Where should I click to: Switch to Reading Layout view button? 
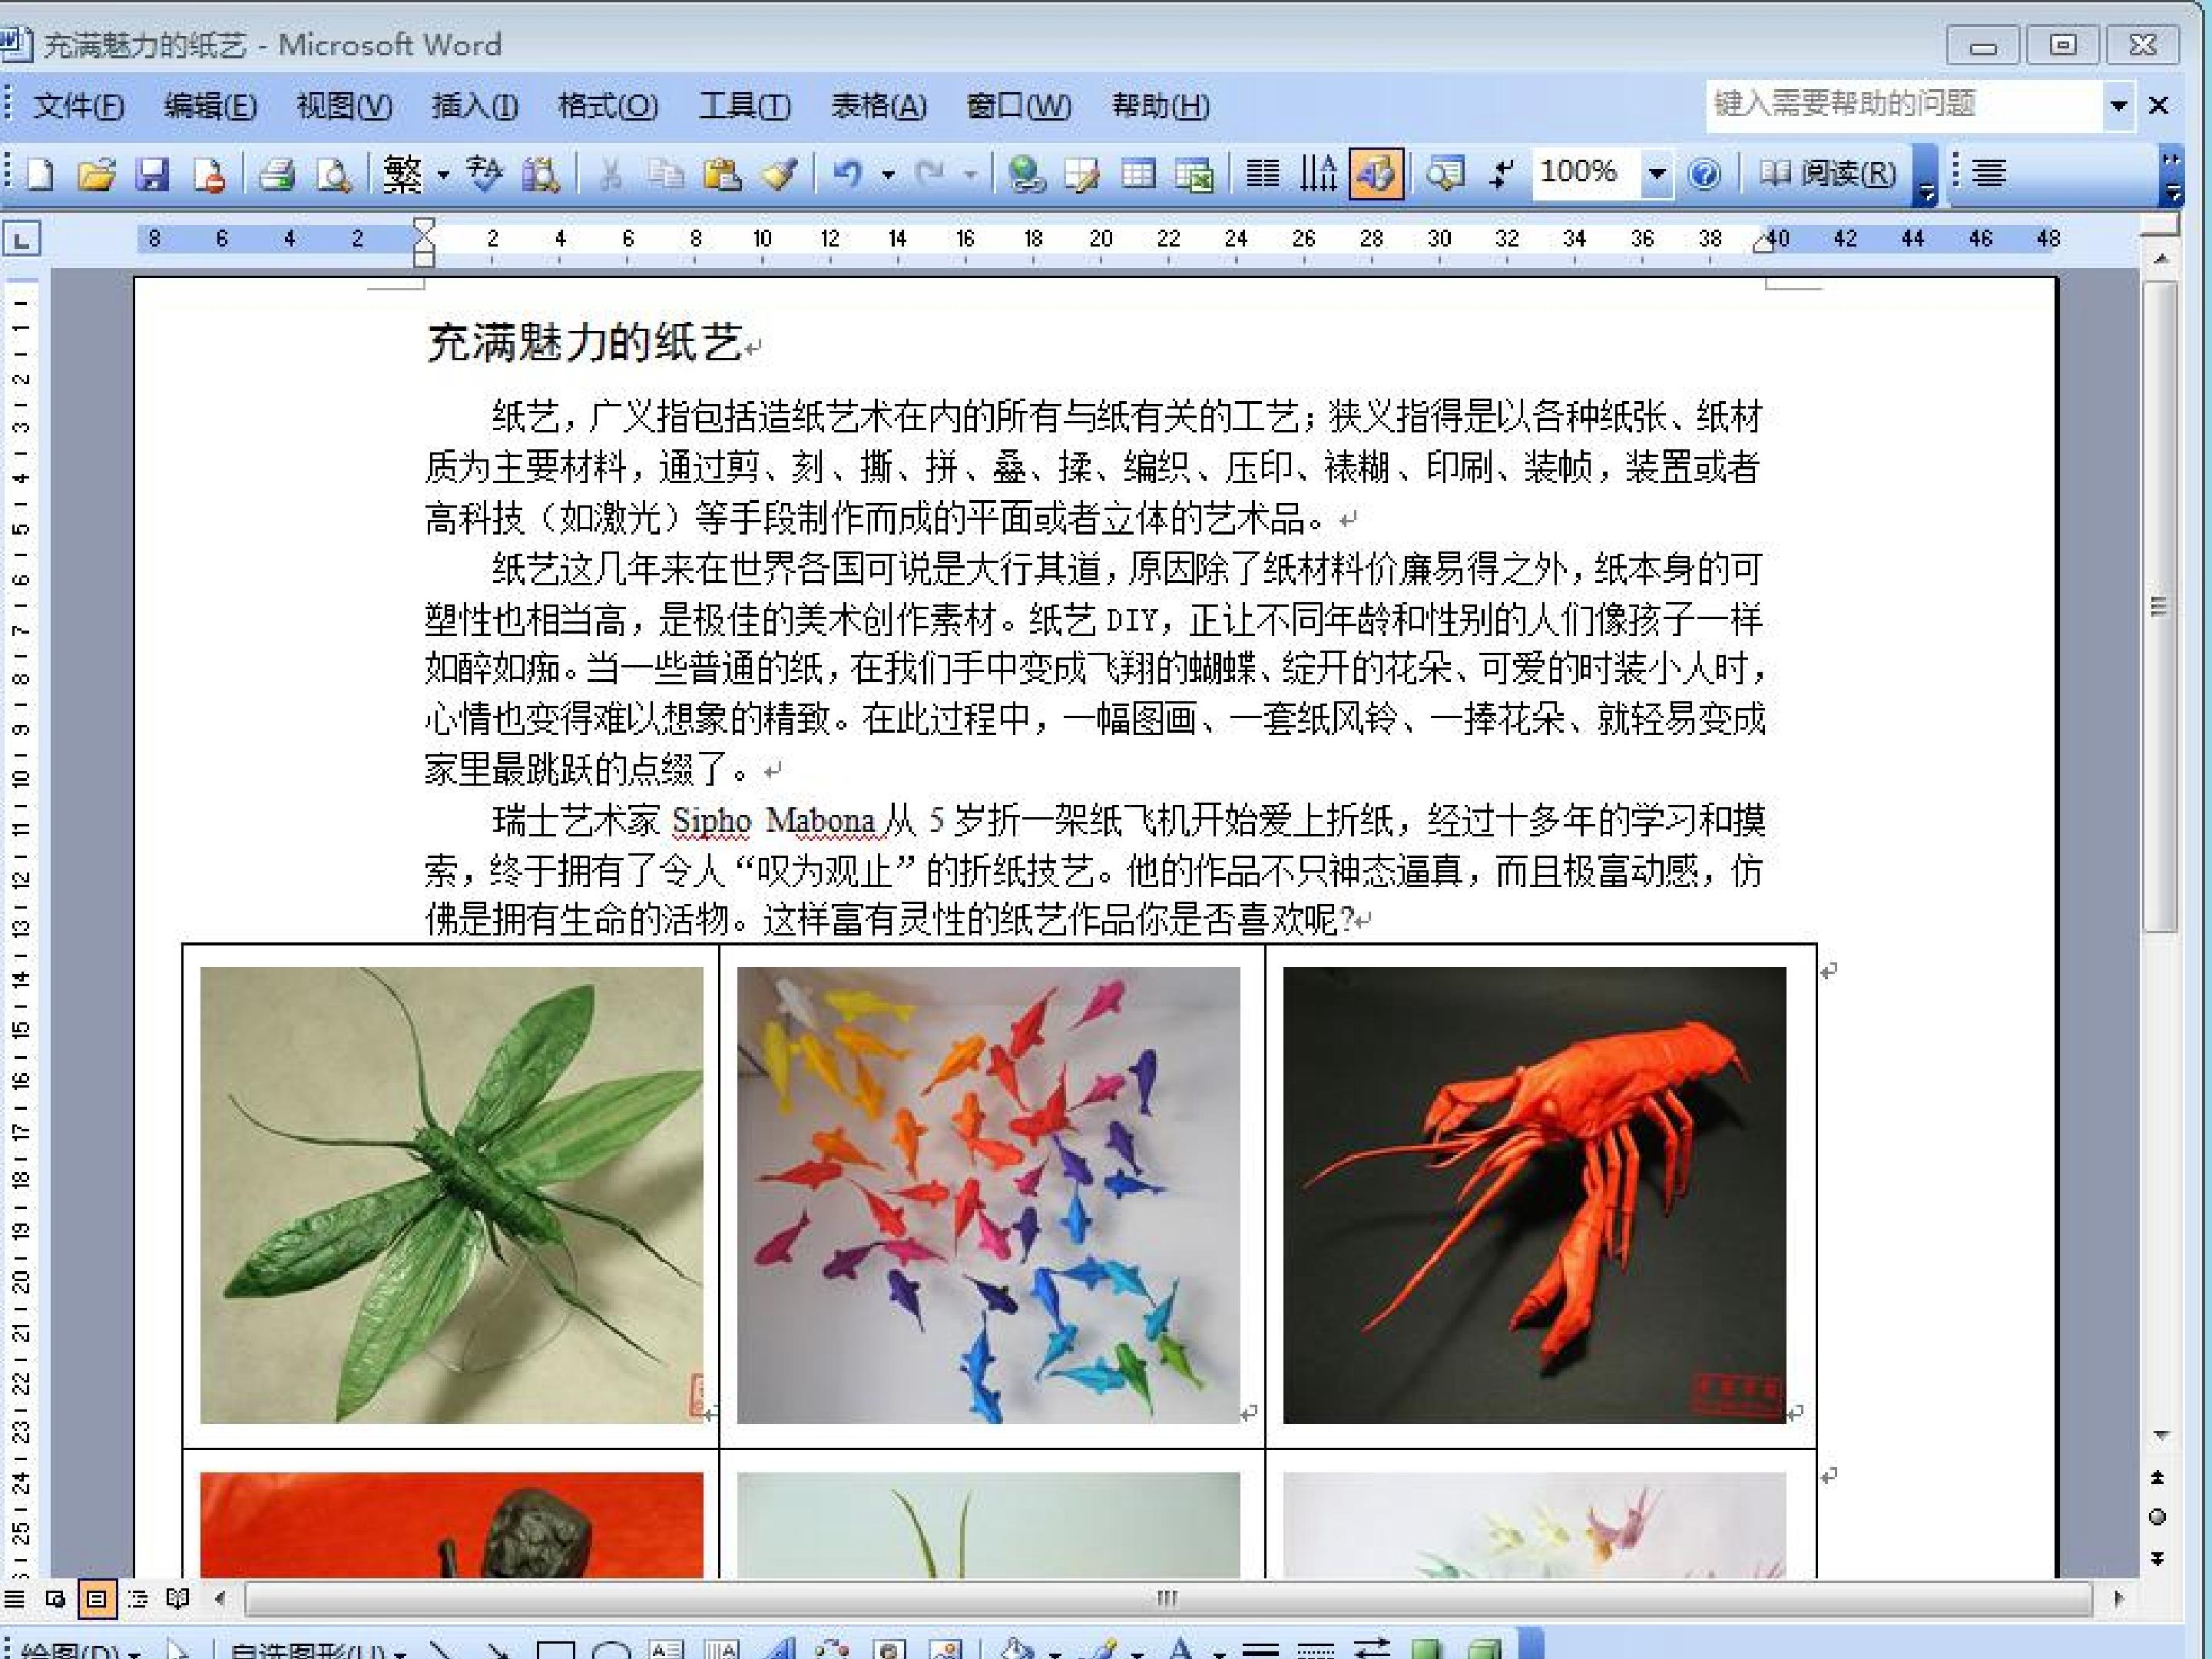click(178, 1599)
